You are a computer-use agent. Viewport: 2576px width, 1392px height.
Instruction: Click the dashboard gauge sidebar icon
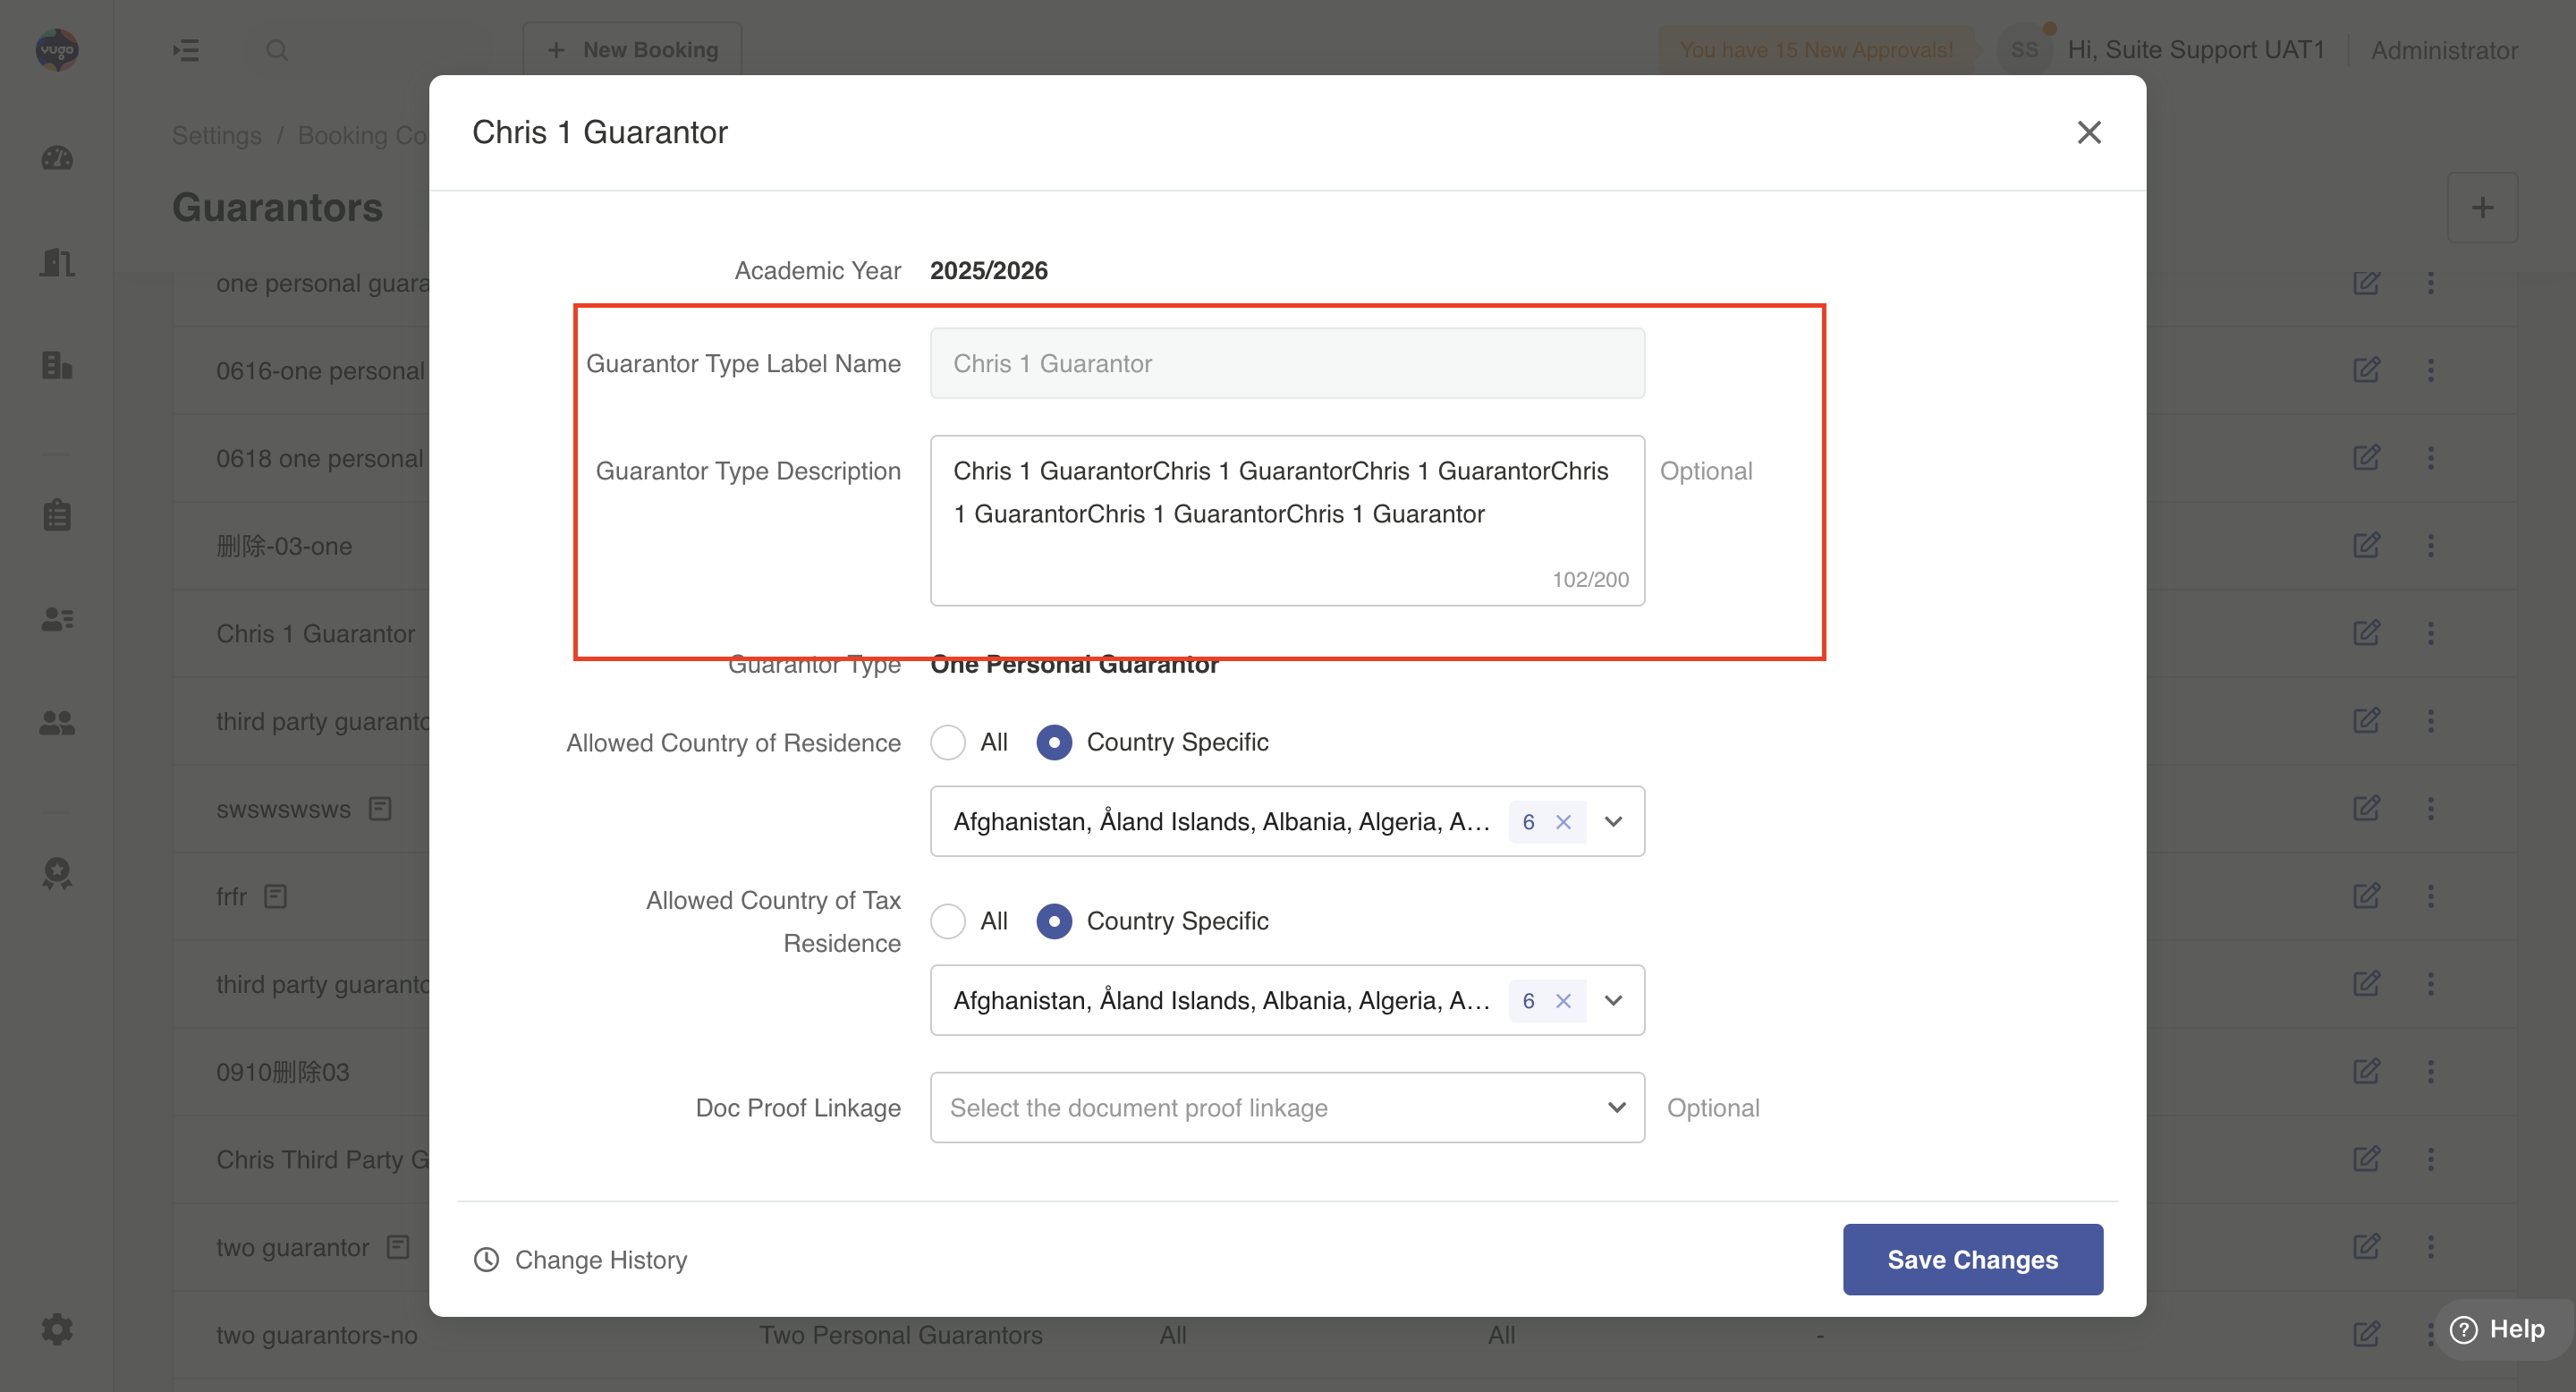pyautogui.click(x=57, y=158)
